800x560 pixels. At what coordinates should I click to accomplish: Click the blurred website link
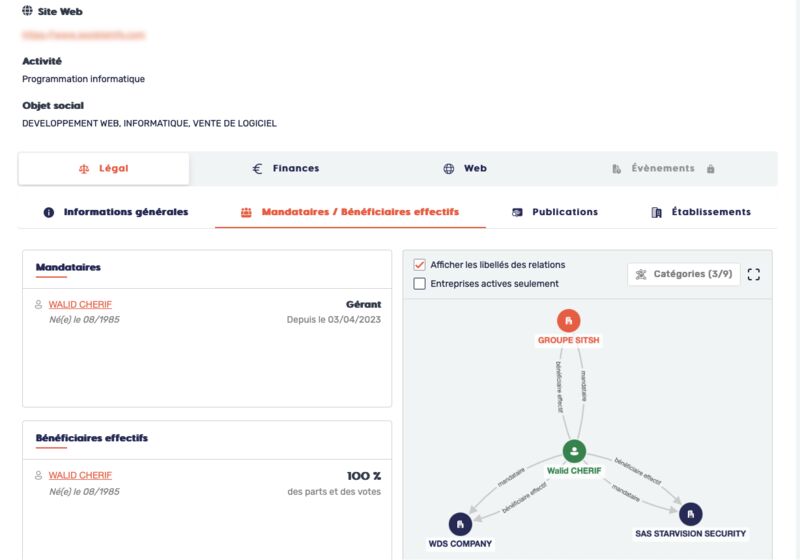point(84,35)
